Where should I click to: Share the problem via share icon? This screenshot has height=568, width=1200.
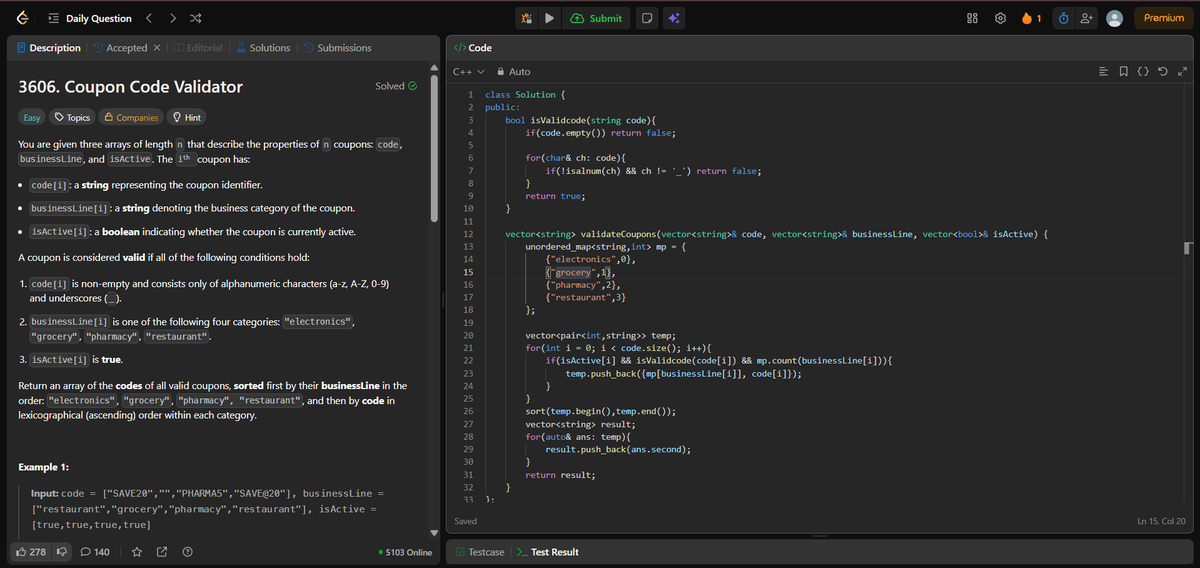[x=162, y=552]
